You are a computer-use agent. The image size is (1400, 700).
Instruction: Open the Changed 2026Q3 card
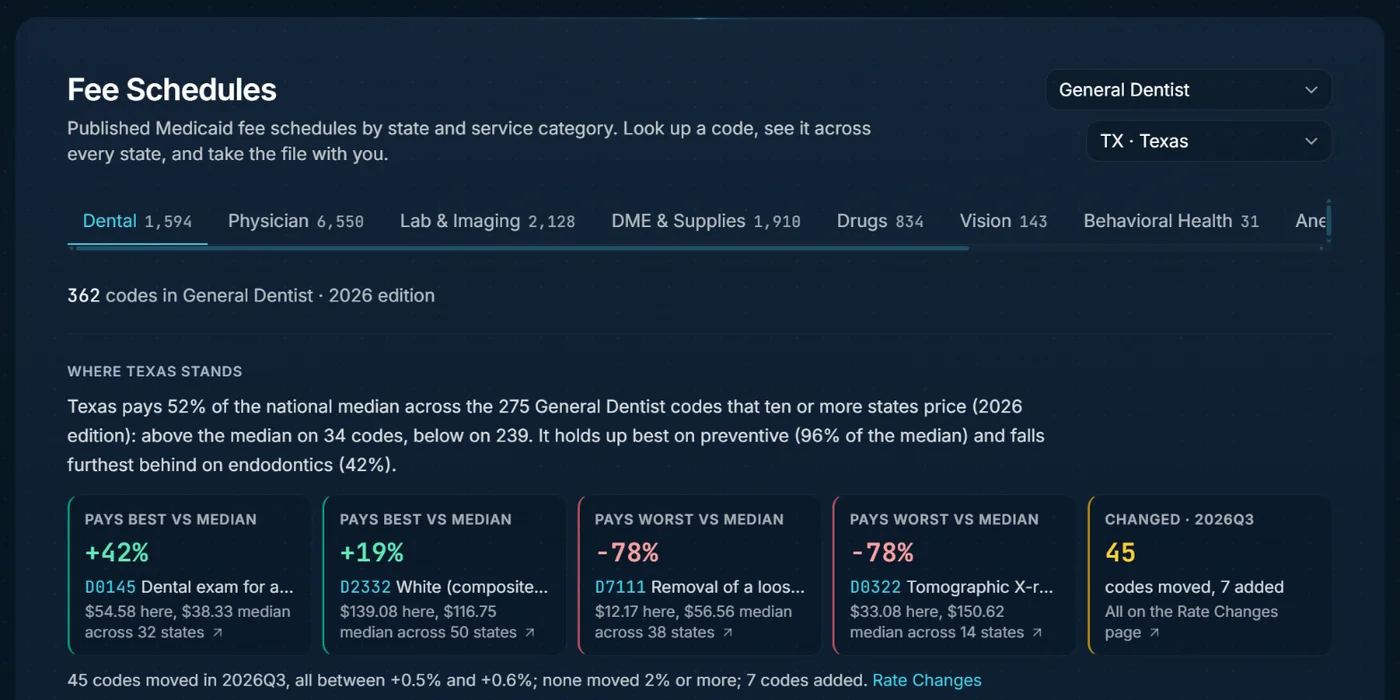pos(1210,575)
